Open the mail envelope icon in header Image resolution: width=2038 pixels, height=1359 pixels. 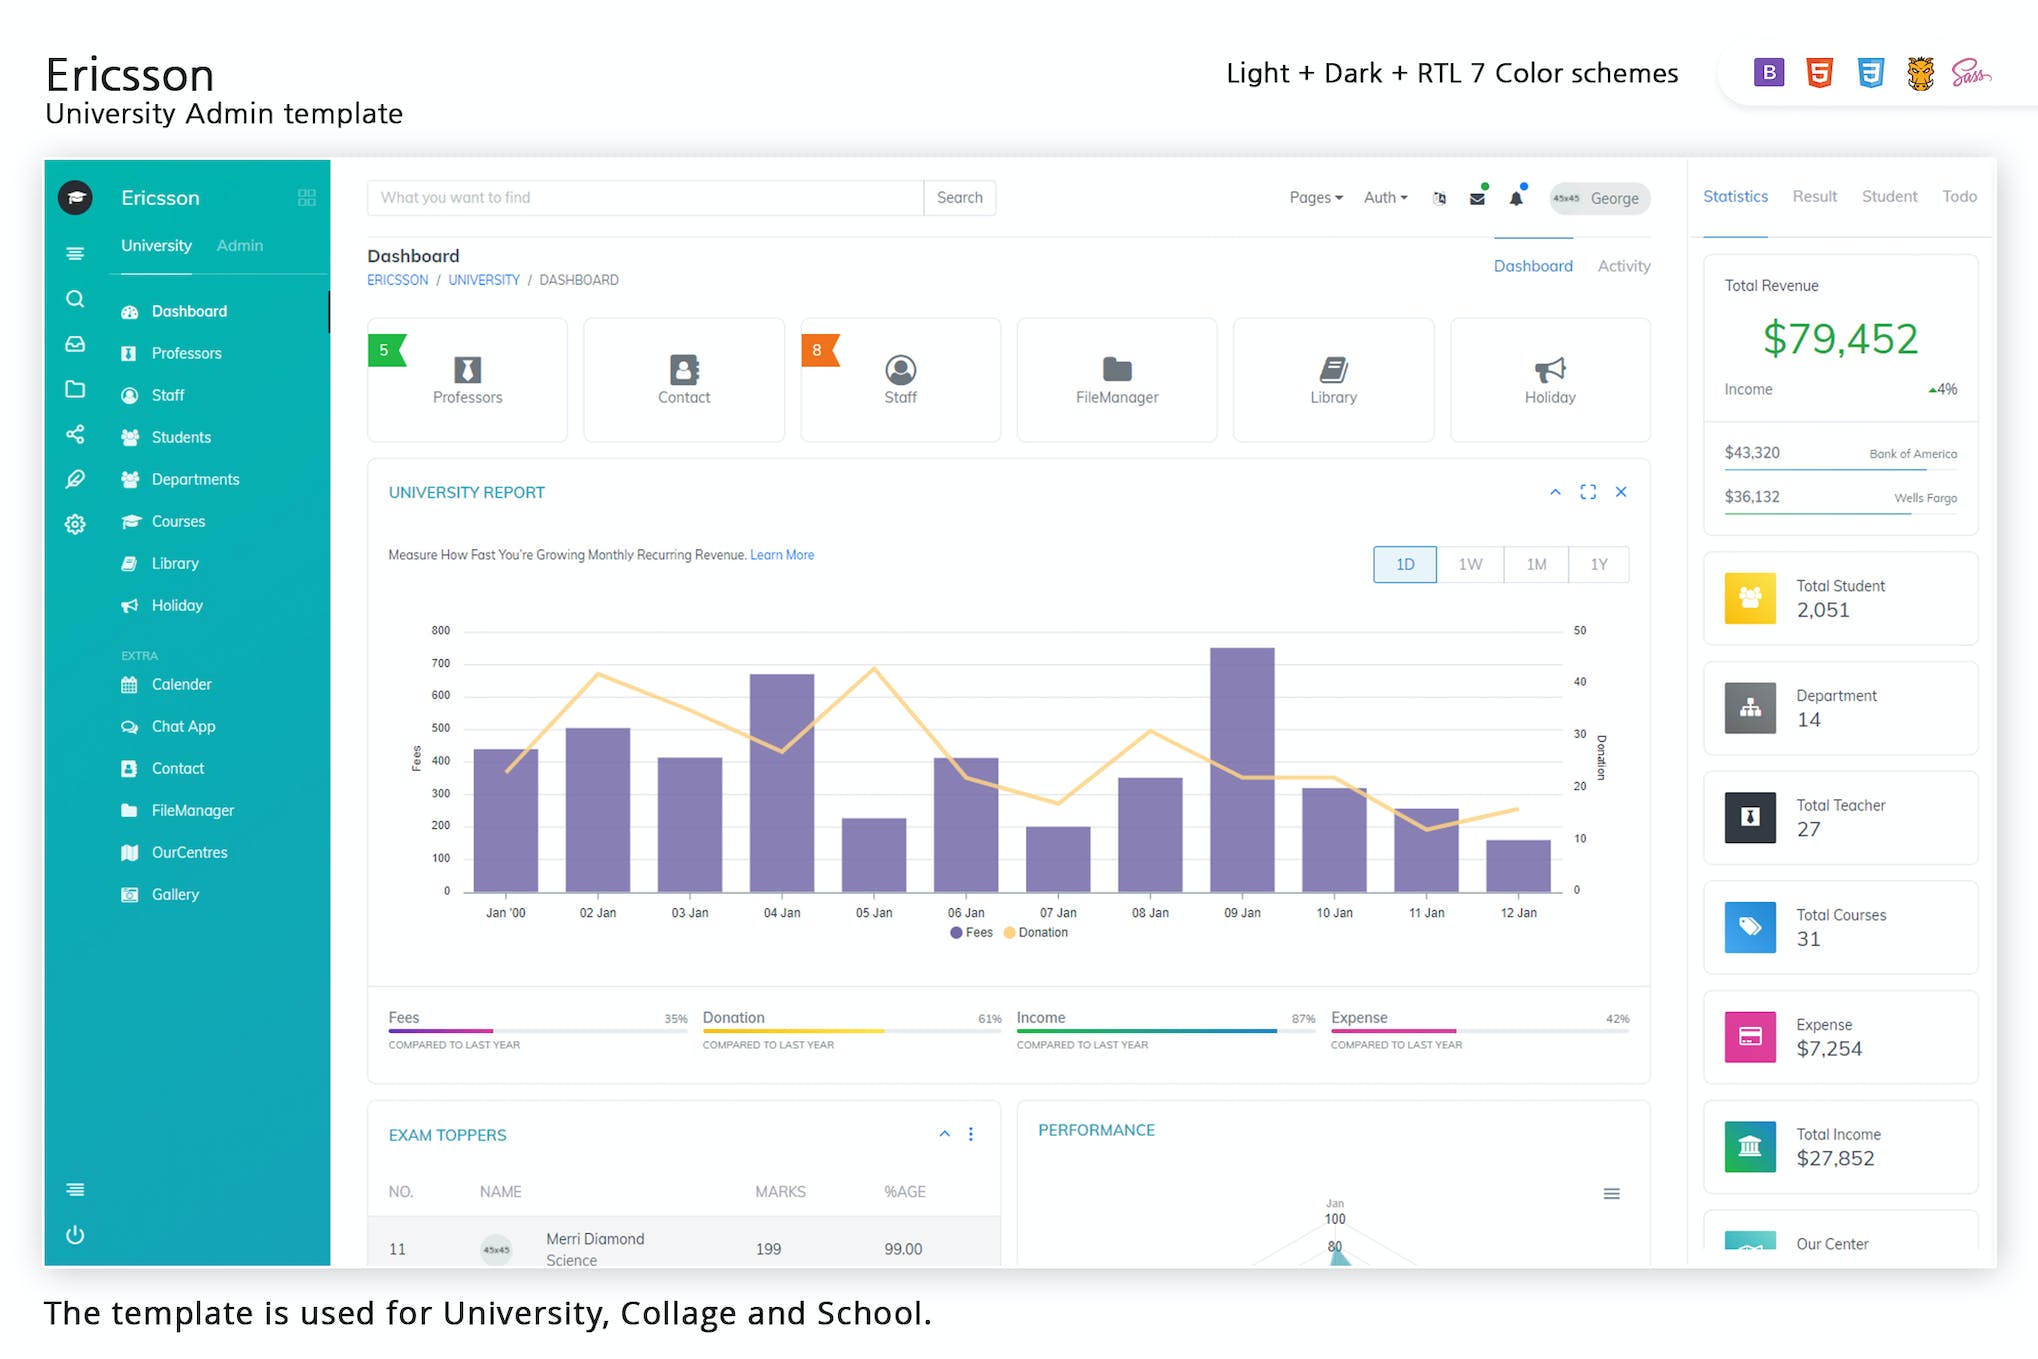pyautogui.click(x=1477, y=198)
